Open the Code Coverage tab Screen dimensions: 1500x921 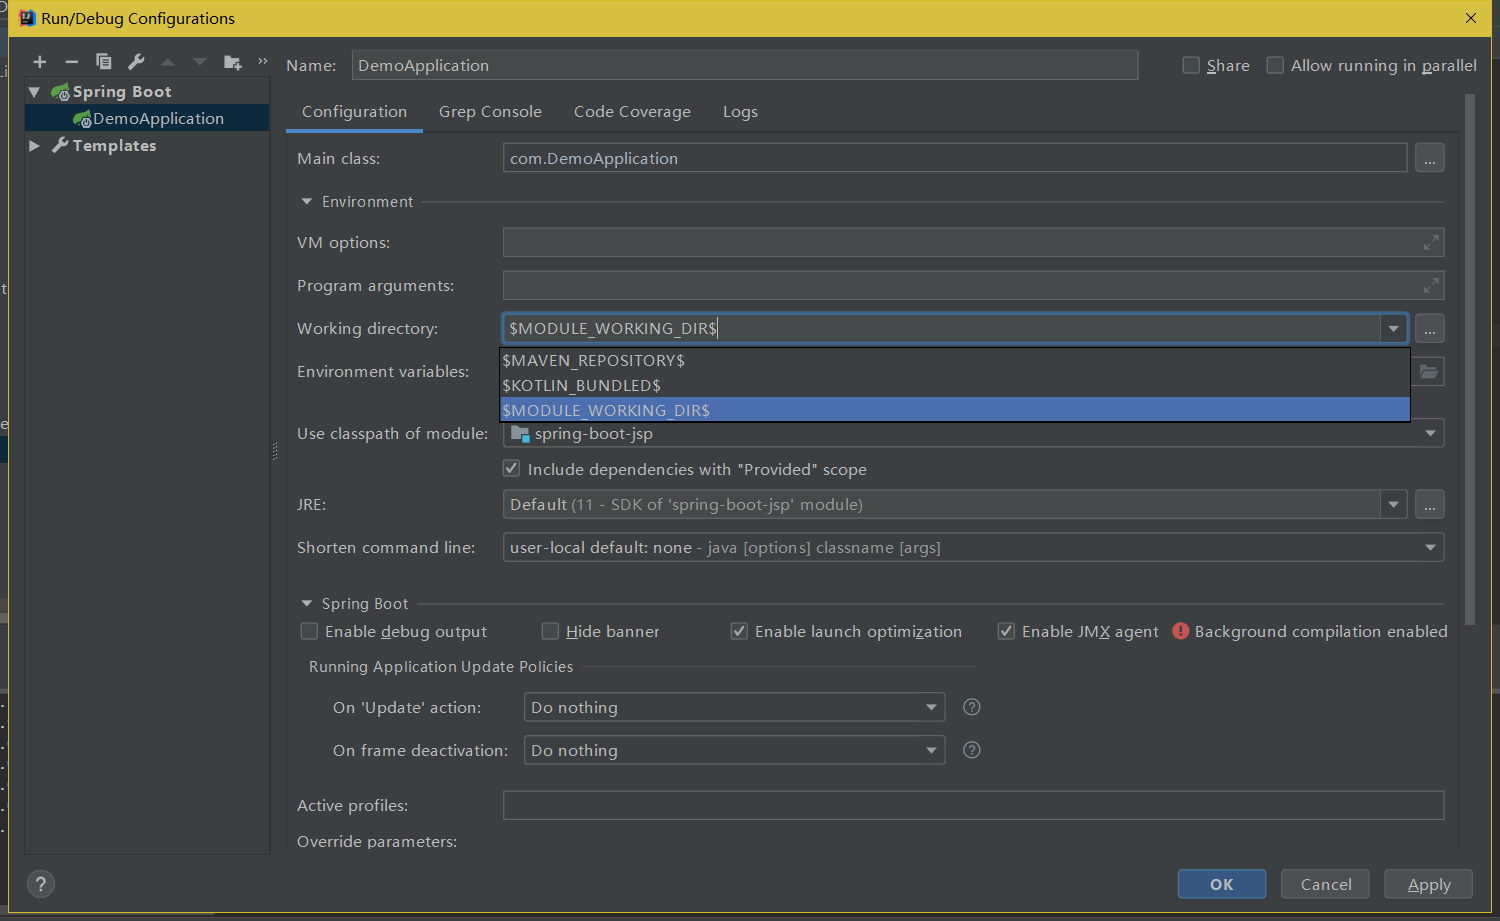click(632, 111)
